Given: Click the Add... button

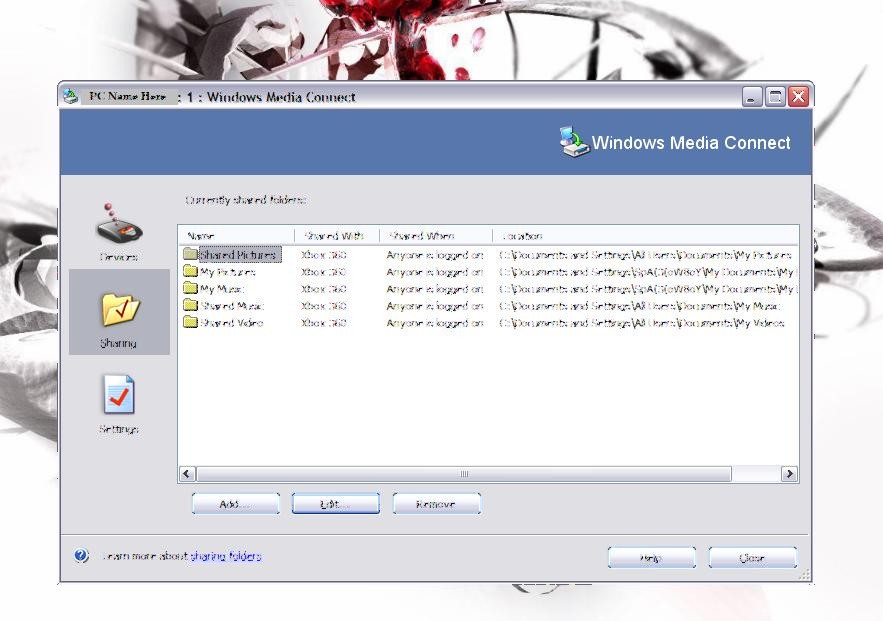Looking at the screenshot, I should 235,504.
